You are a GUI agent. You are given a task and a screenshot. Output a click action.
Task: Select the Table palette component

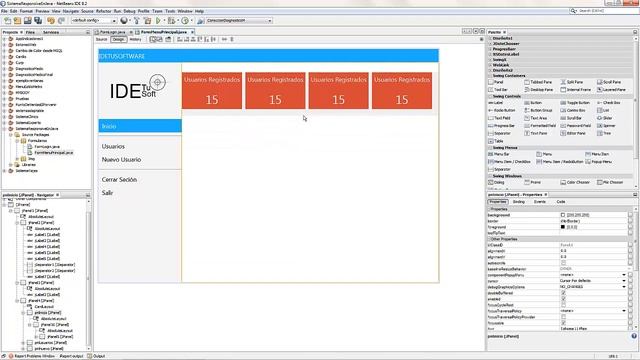pyautogui.click(x=496, y=141)
